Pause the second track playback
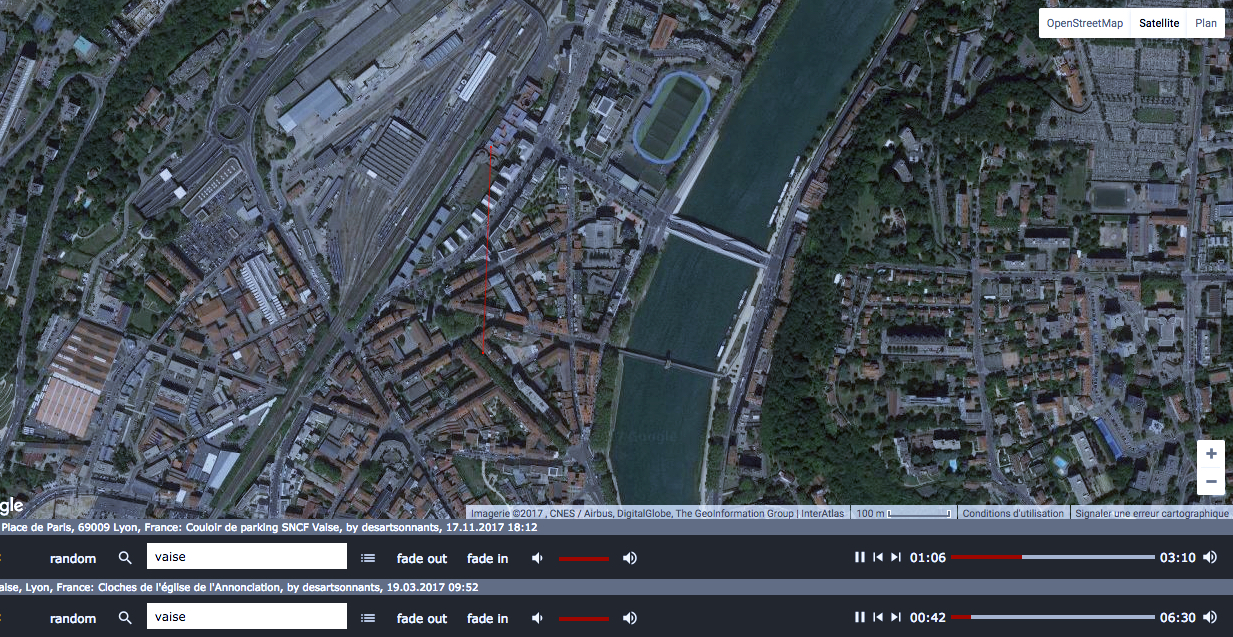1233x637 pixels. pyautogui.click(x=859, y=618)
